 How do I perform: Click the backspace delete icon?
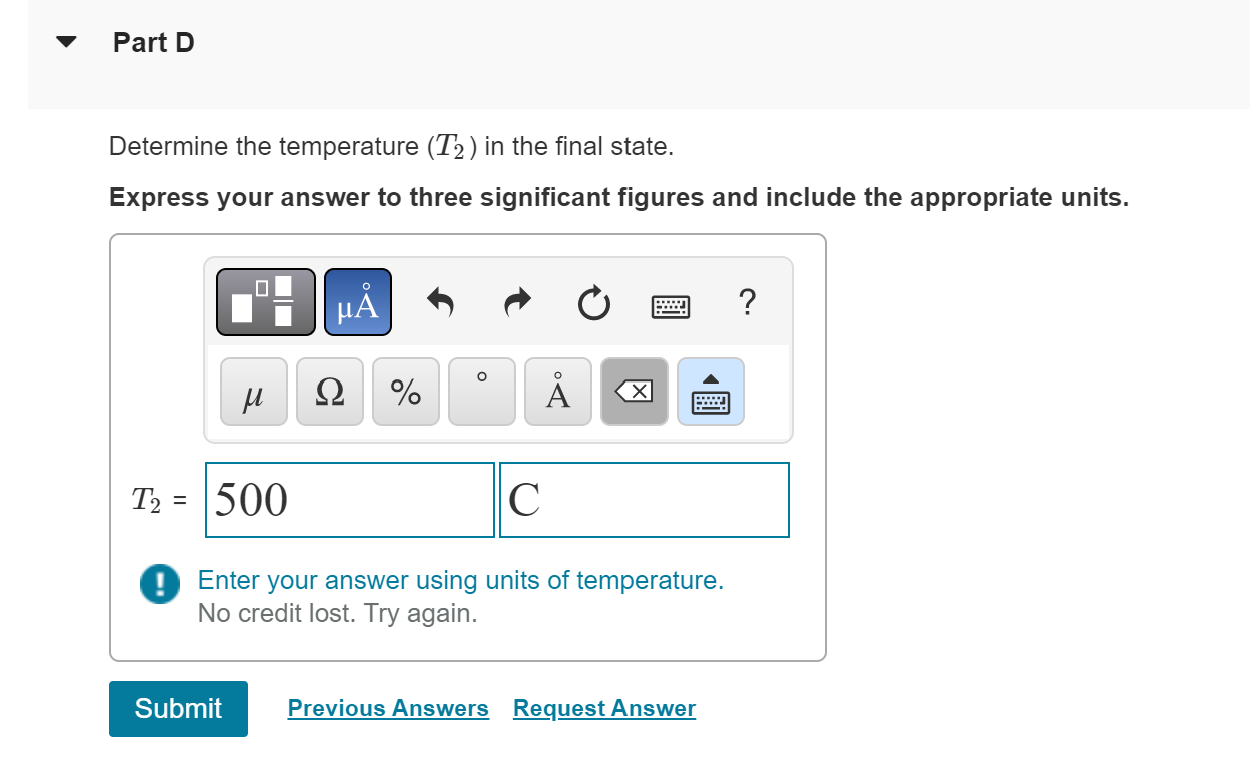pyautogui.click(x=634, y=391)
